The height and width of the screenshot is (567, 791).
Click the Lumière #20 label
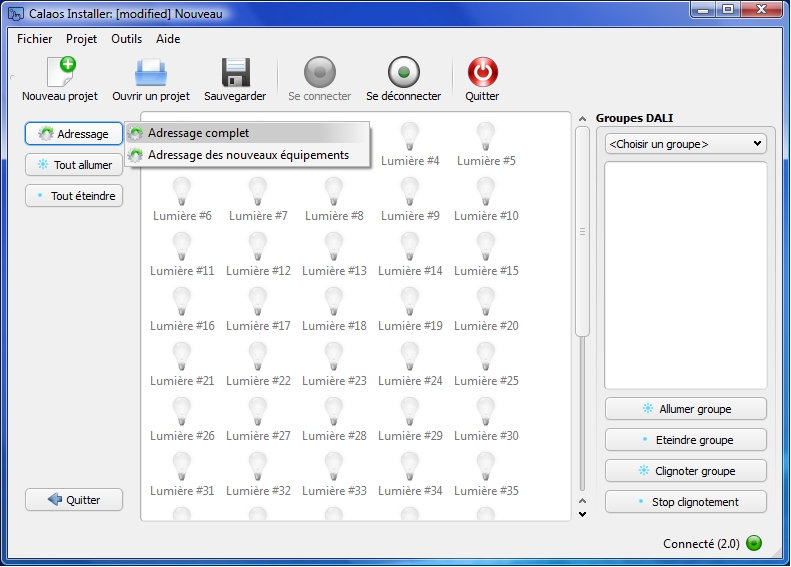click(486, 326)
